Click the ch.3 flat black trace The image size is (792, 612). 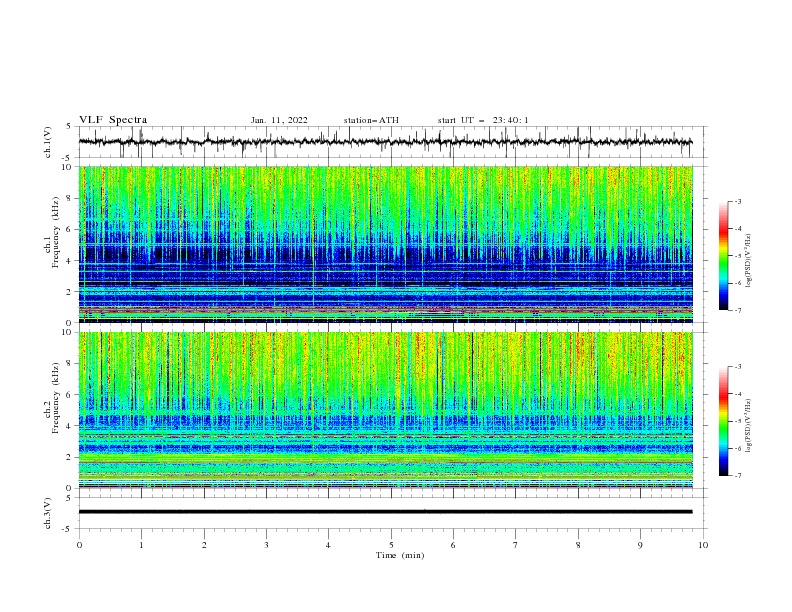tap(385, 512)
